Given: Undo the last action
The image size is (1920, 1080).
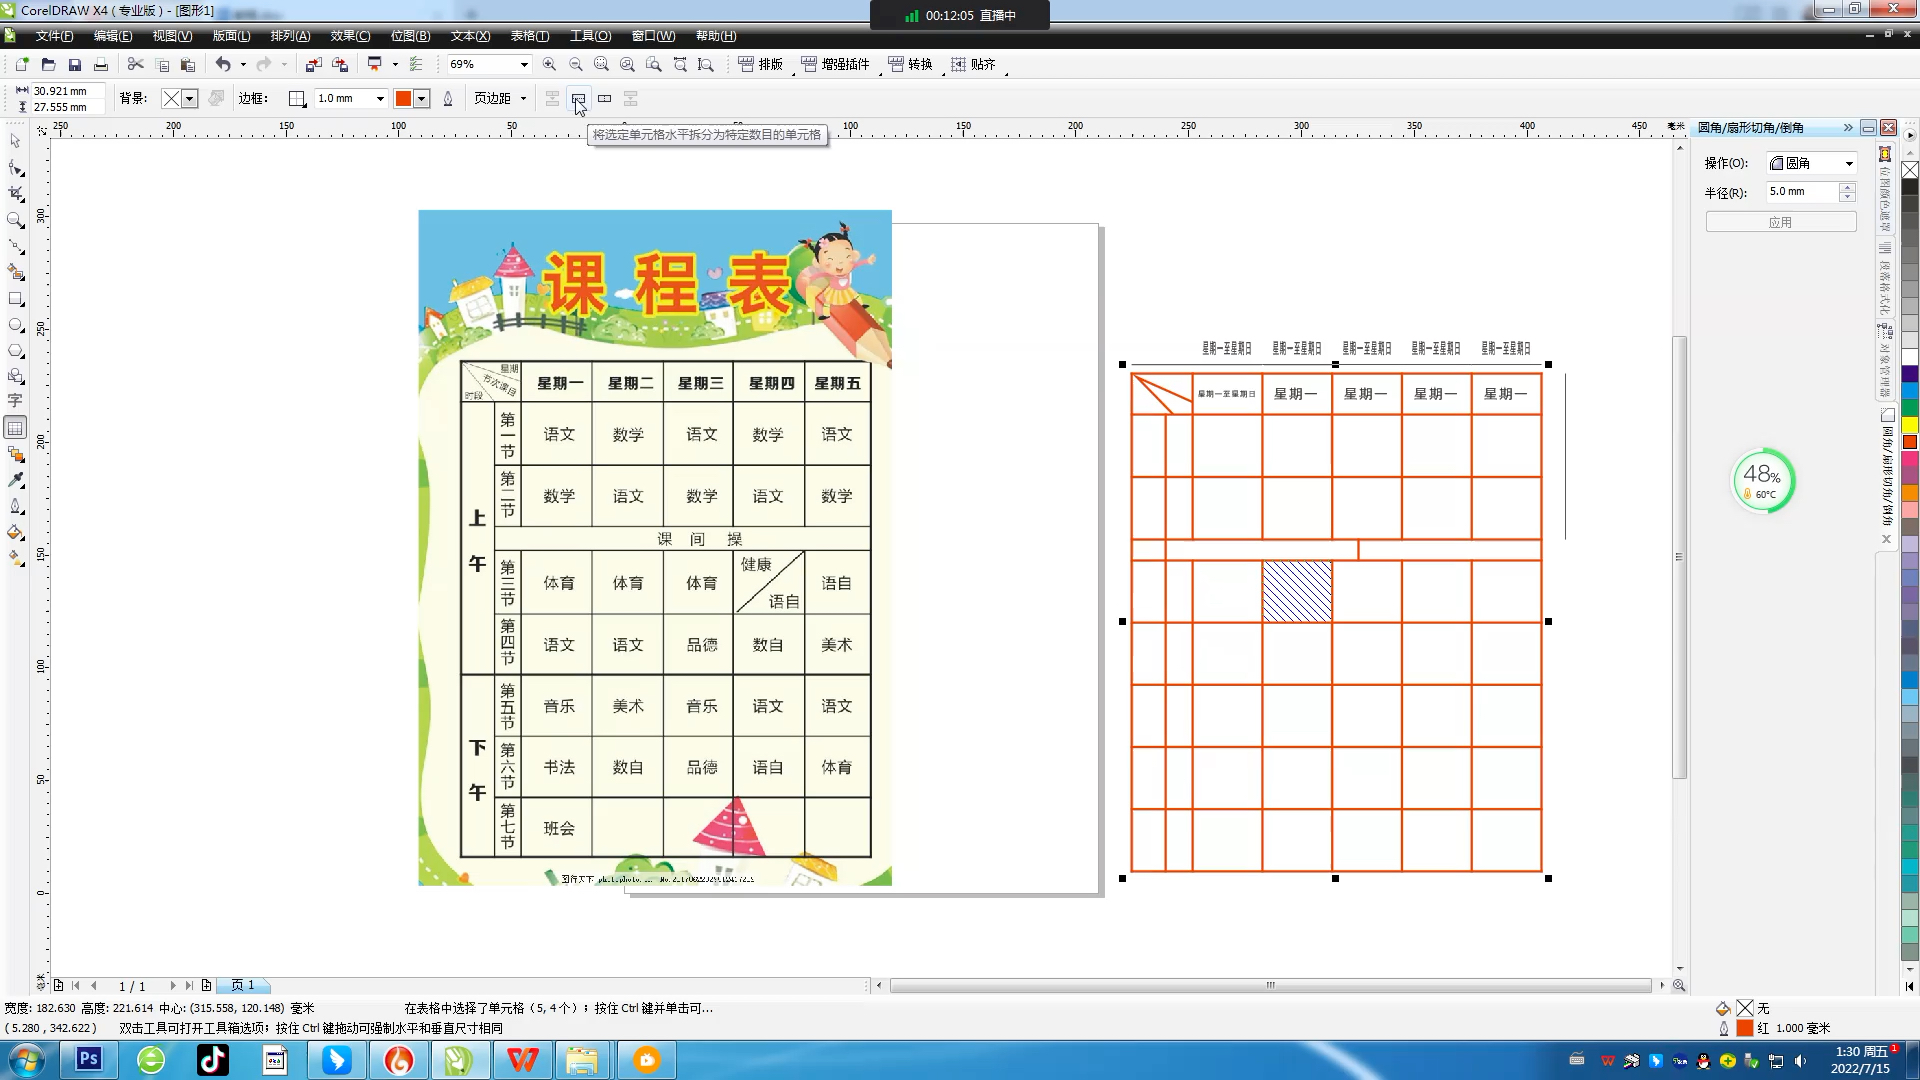Looking at the screenshot, I should (223, 64).
